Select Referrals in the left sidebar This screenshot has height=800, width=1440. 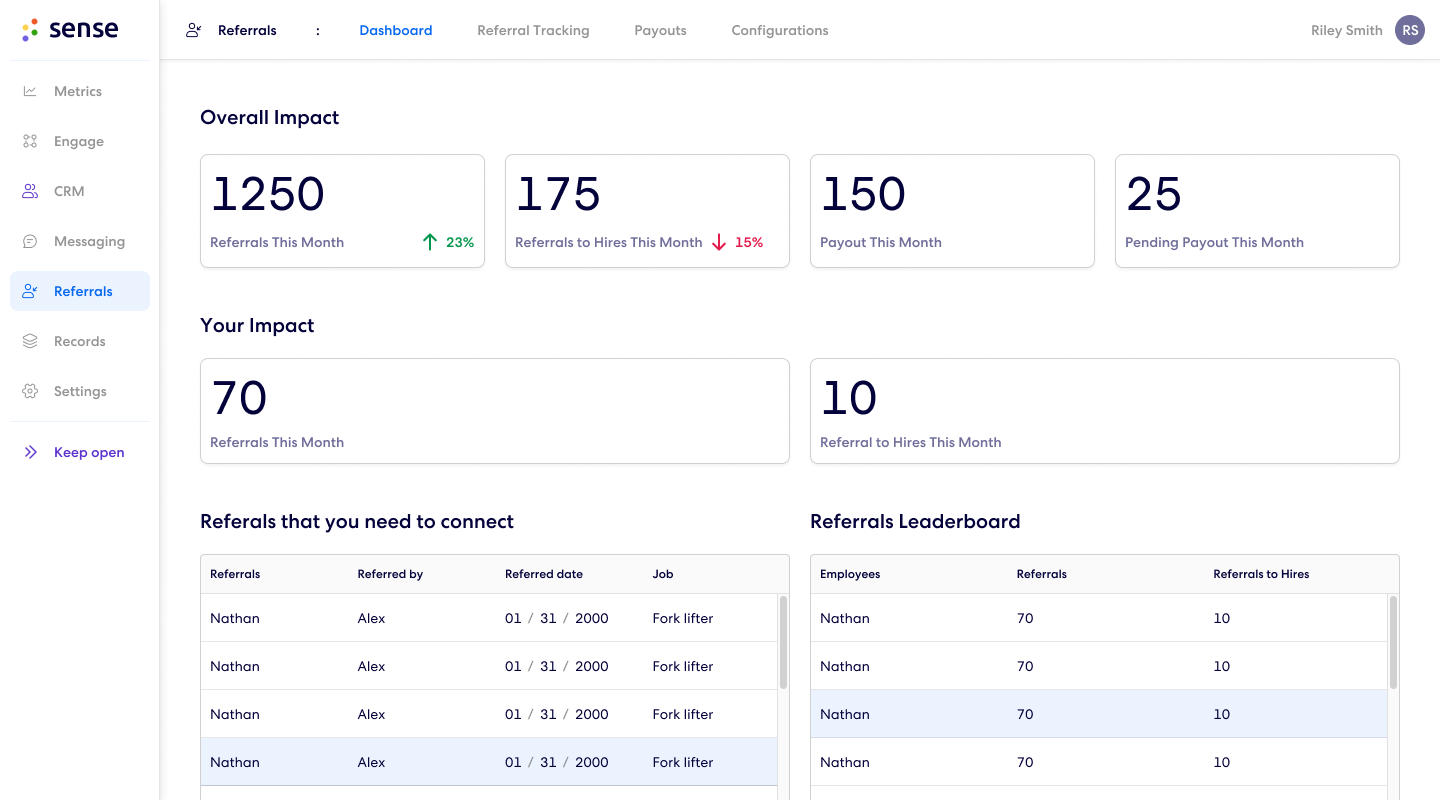coord(82,291)
